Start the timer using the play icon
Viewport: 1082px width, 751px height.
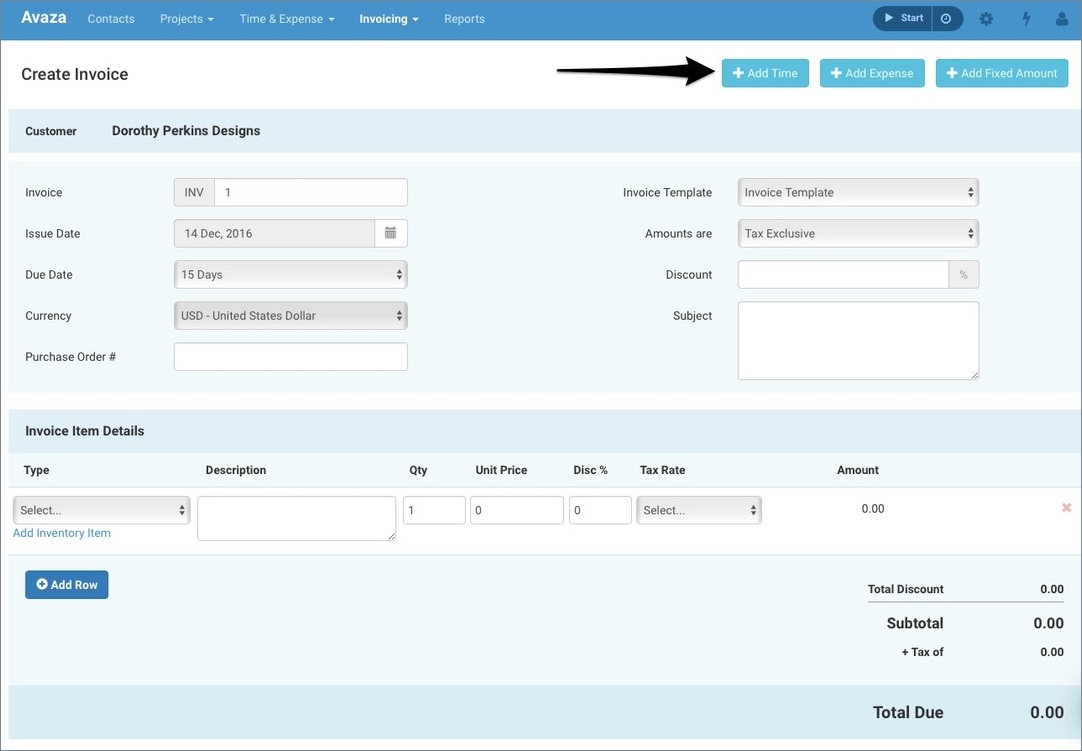[x=898, y=17]
